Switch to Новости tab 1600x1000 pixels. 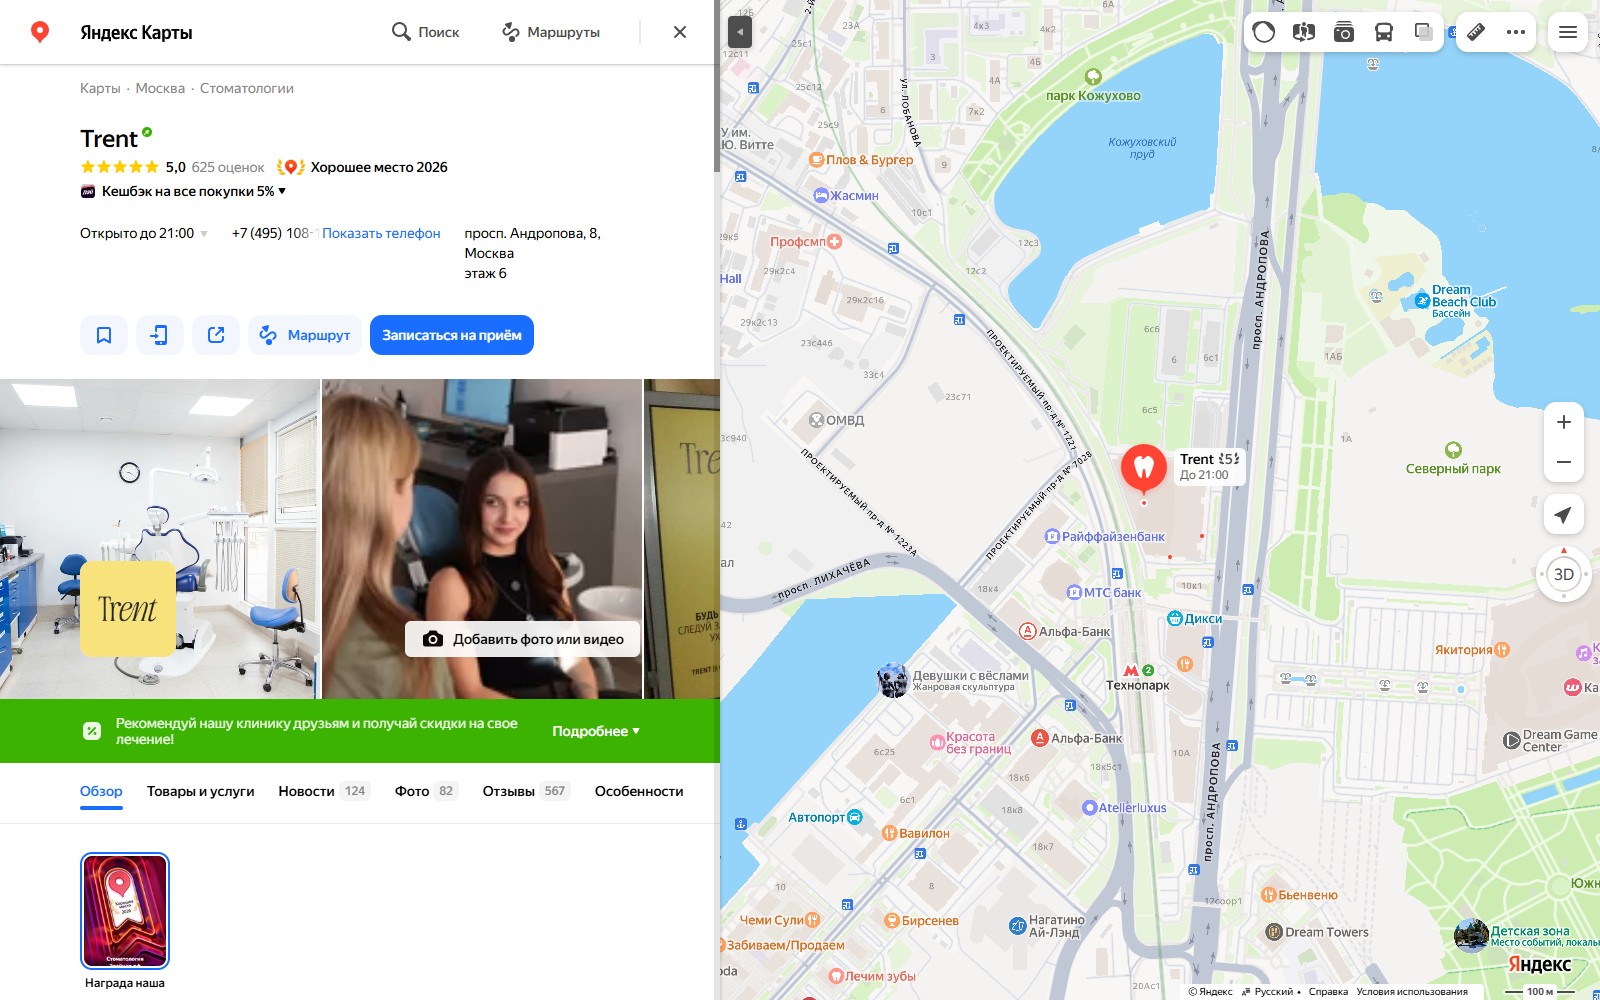[x=324, y=791]
